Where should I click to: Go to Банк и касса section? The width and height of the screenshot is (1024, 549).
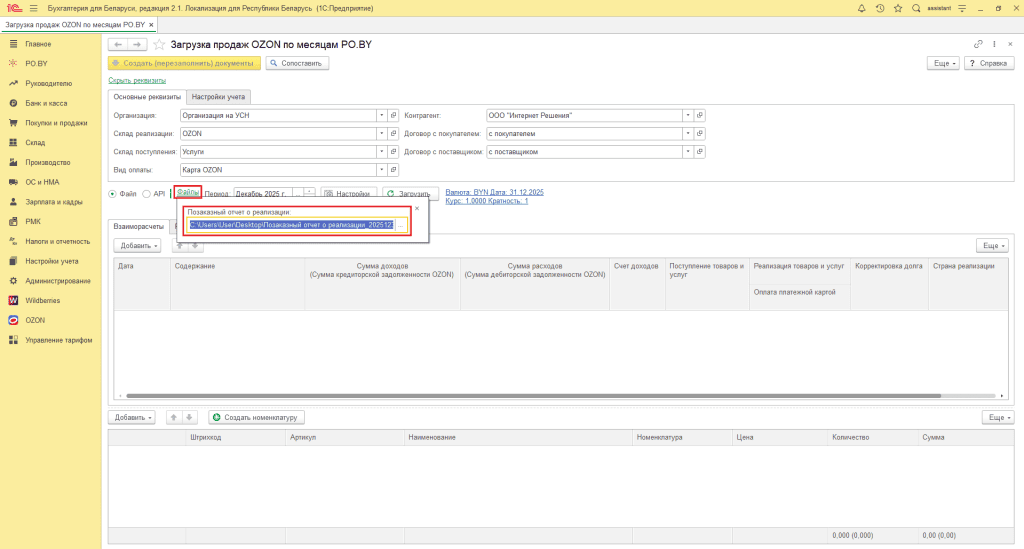tap(46, 103)
